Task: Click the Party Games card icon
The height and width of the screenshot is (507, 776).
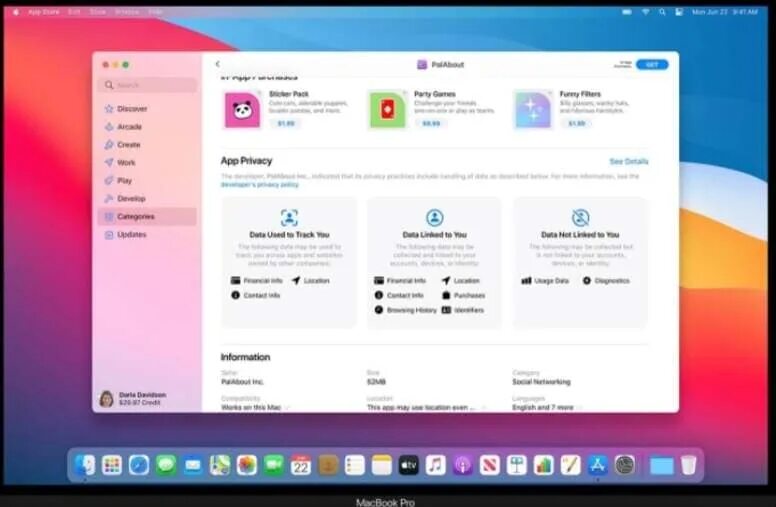Action: click(x=388, y=110)
